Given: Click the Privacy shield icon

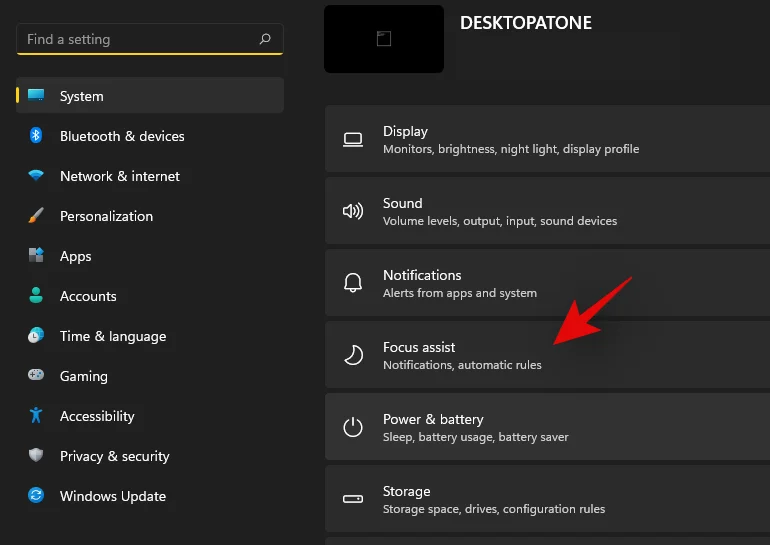Looking at the screenshot, I should pyautogui.click(x=36, y=455).
